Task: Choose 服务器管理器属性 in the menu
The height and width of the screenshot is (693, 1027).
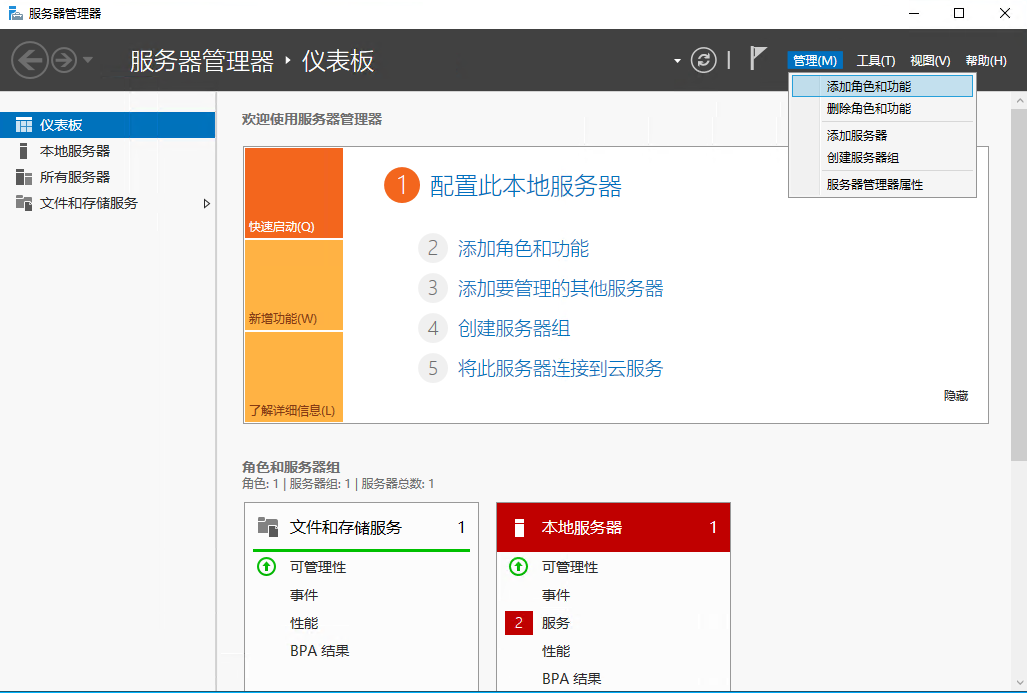Action: pyautogui.click(x=874, y=185)
